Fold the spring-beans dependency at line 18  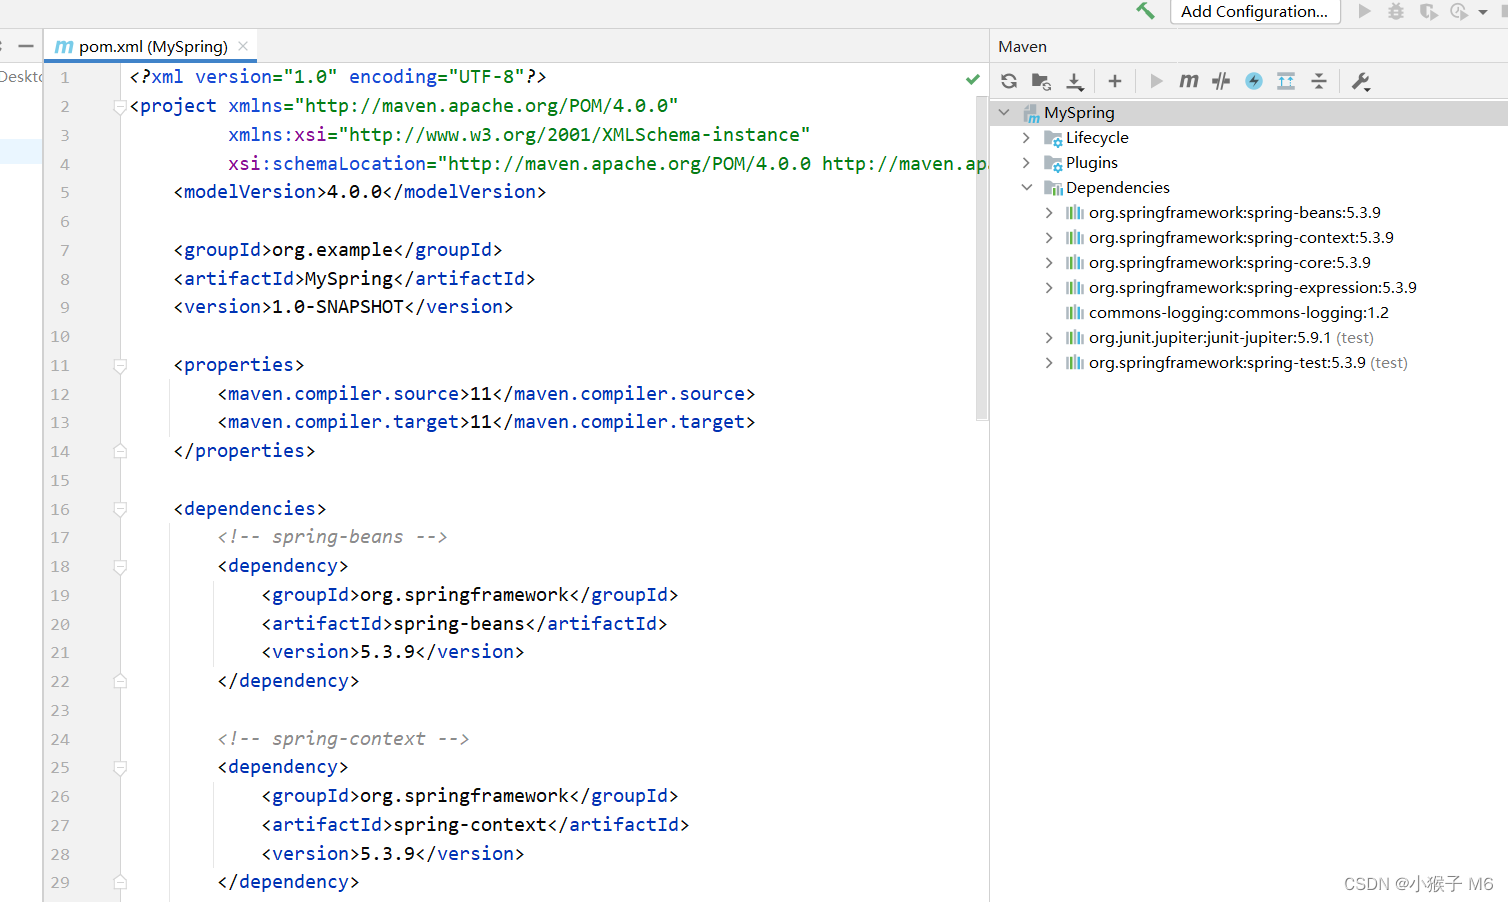tap(120, 567)
